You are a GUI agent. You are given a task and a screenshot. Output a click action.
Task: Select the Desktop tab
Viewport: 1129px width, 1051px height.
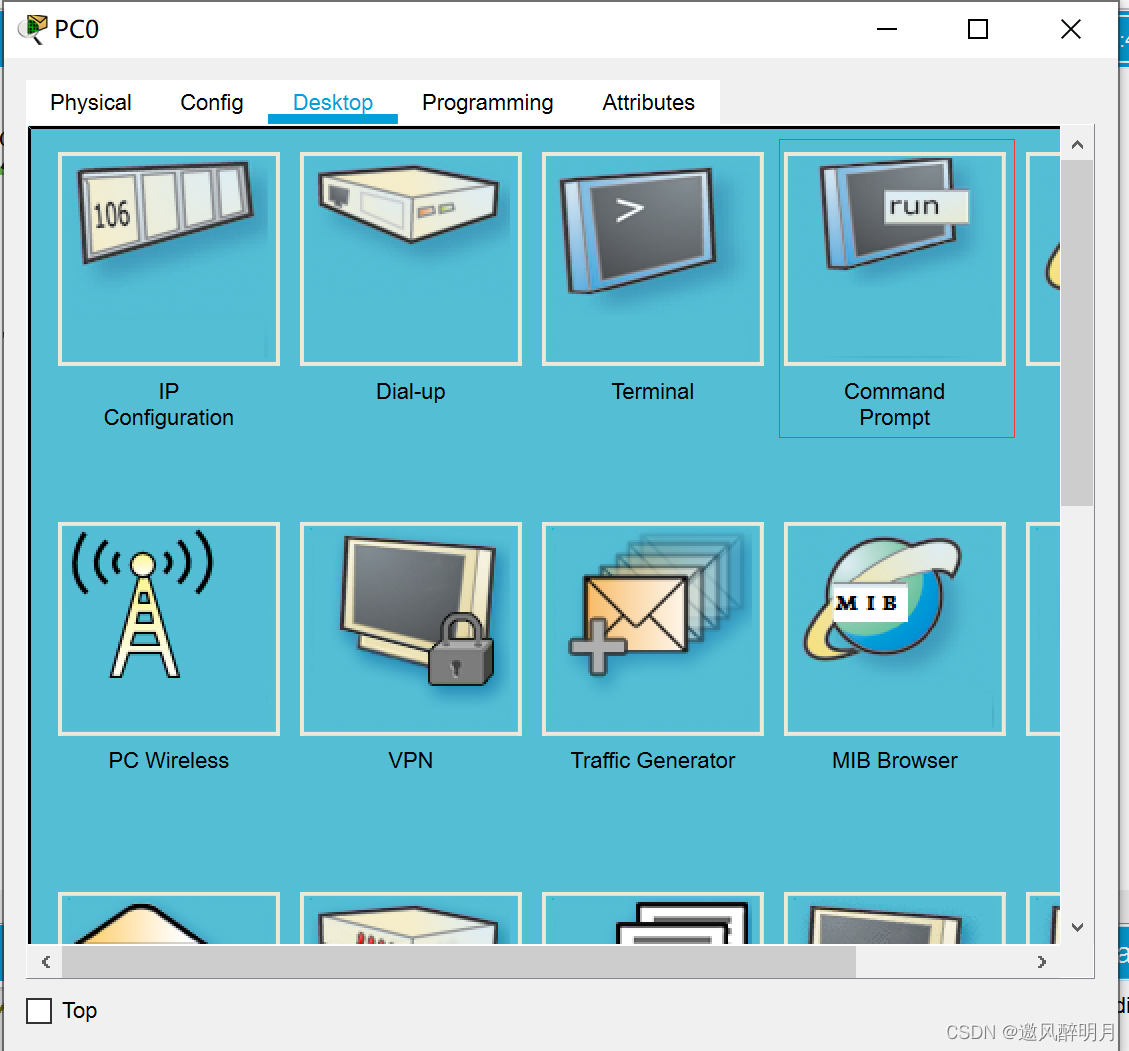[x=333, y=103]
